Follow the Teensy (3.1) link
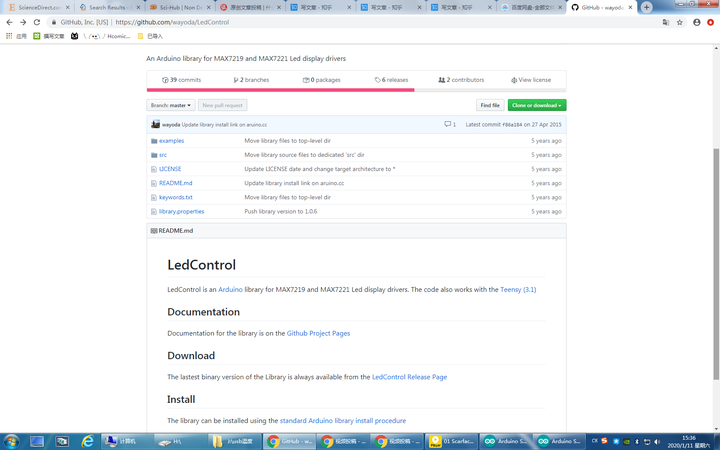This screenshot has height=450, width=720. click(x=518, y=290)
